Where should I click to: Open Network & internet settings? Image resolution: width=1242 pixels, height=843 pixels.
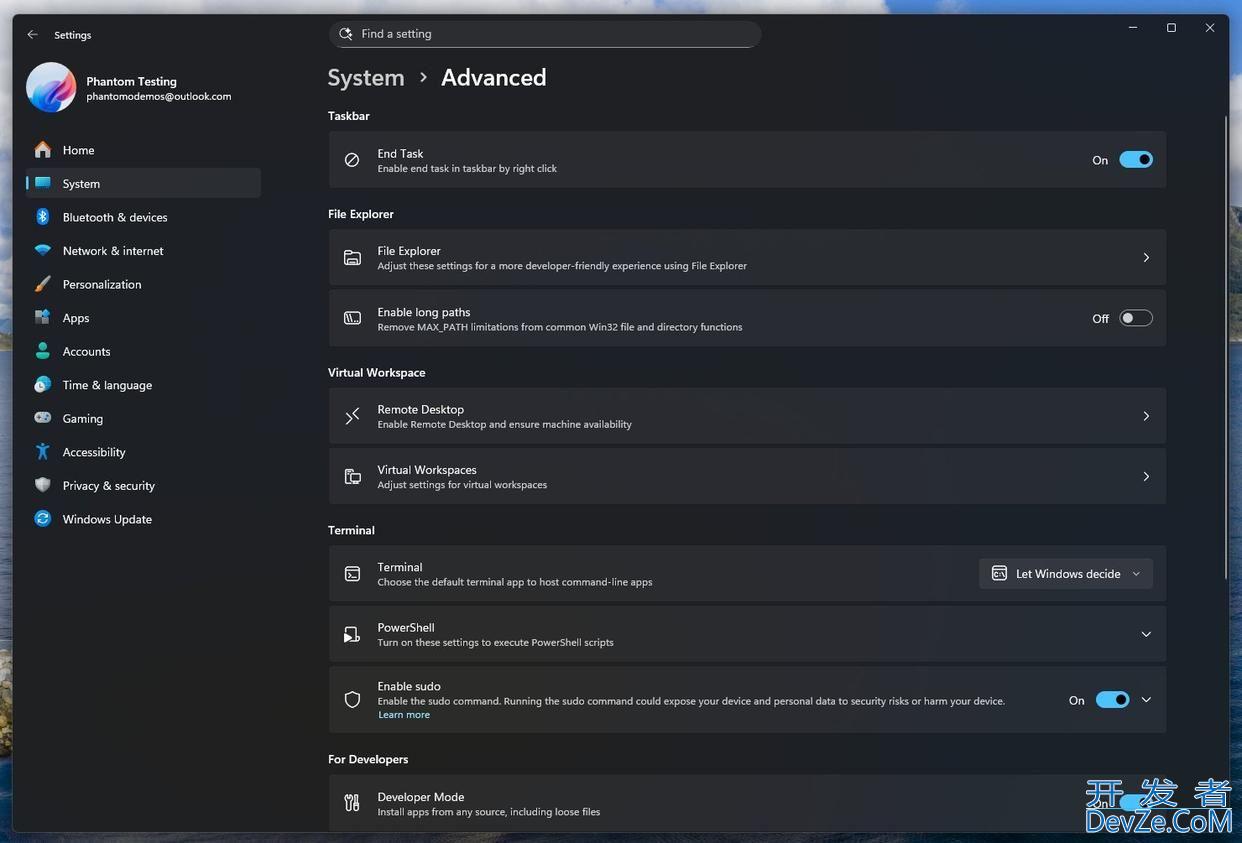(112, 251)
